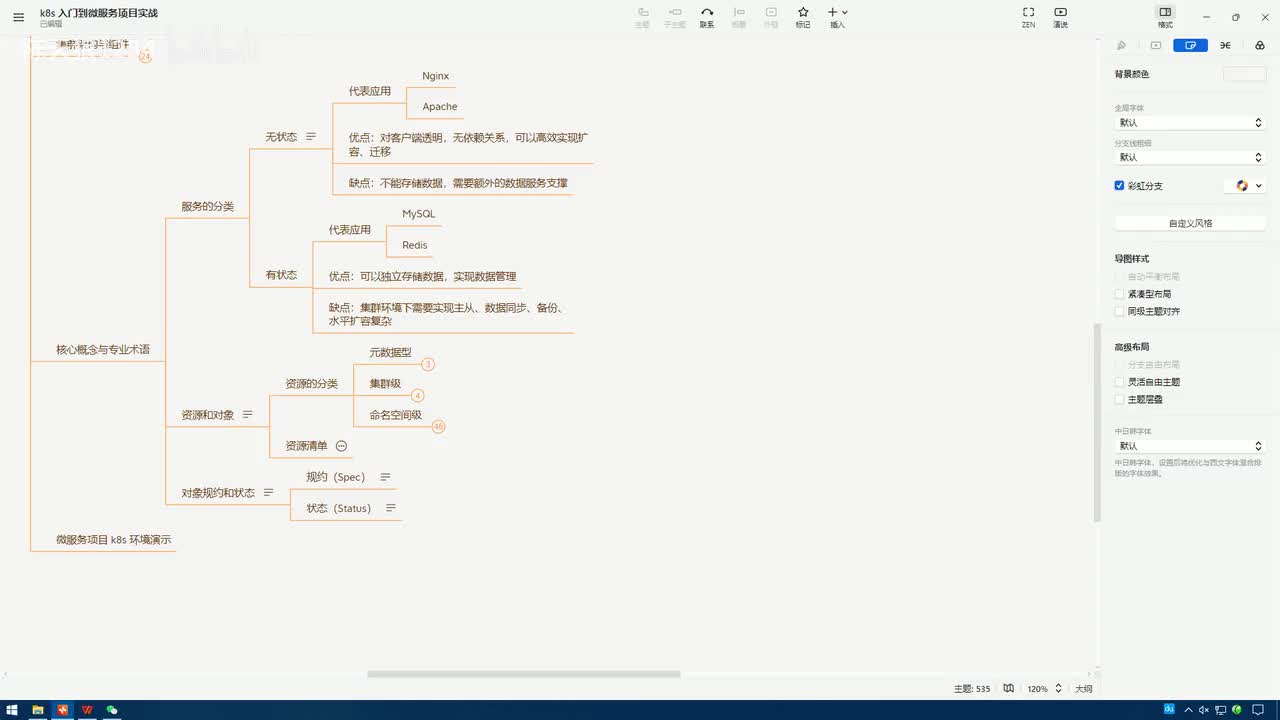Viewport: 1280px width, 720px height.
Task: Select the Apache topic
Action: click(440, 107)
